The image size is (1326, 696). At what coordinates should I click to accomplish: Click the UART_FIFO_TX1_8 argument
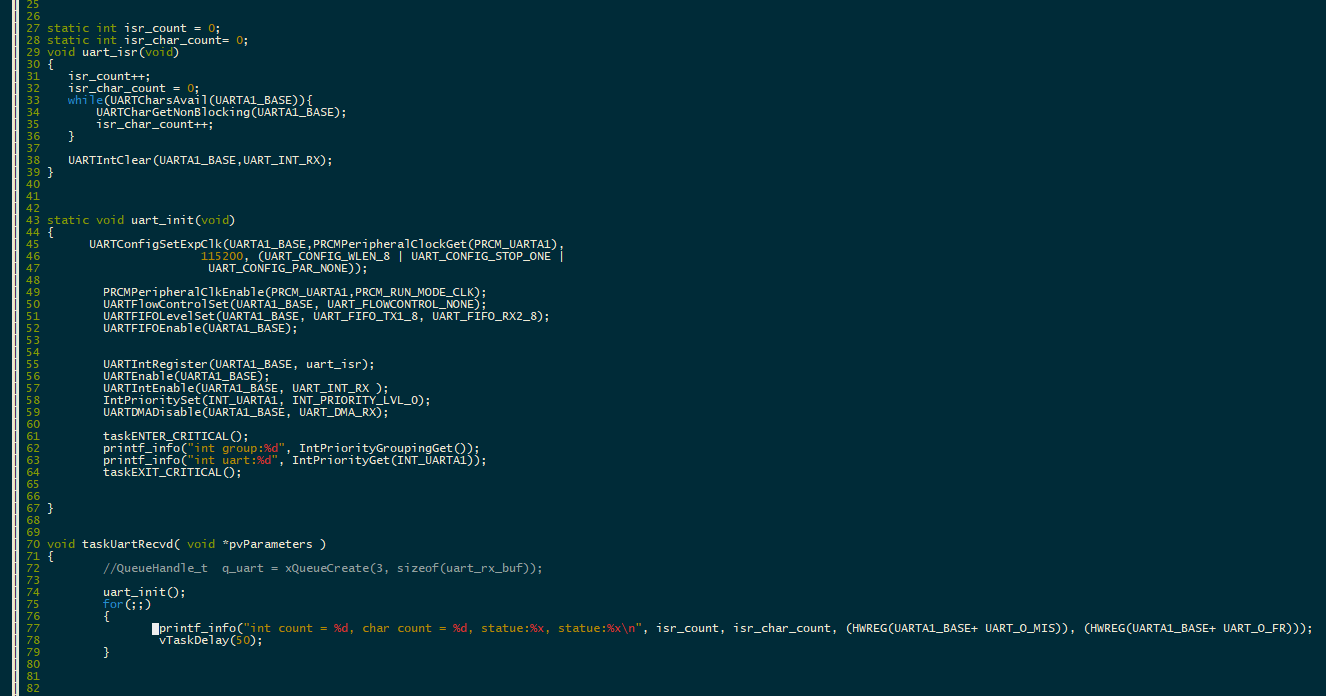(366, 316)
